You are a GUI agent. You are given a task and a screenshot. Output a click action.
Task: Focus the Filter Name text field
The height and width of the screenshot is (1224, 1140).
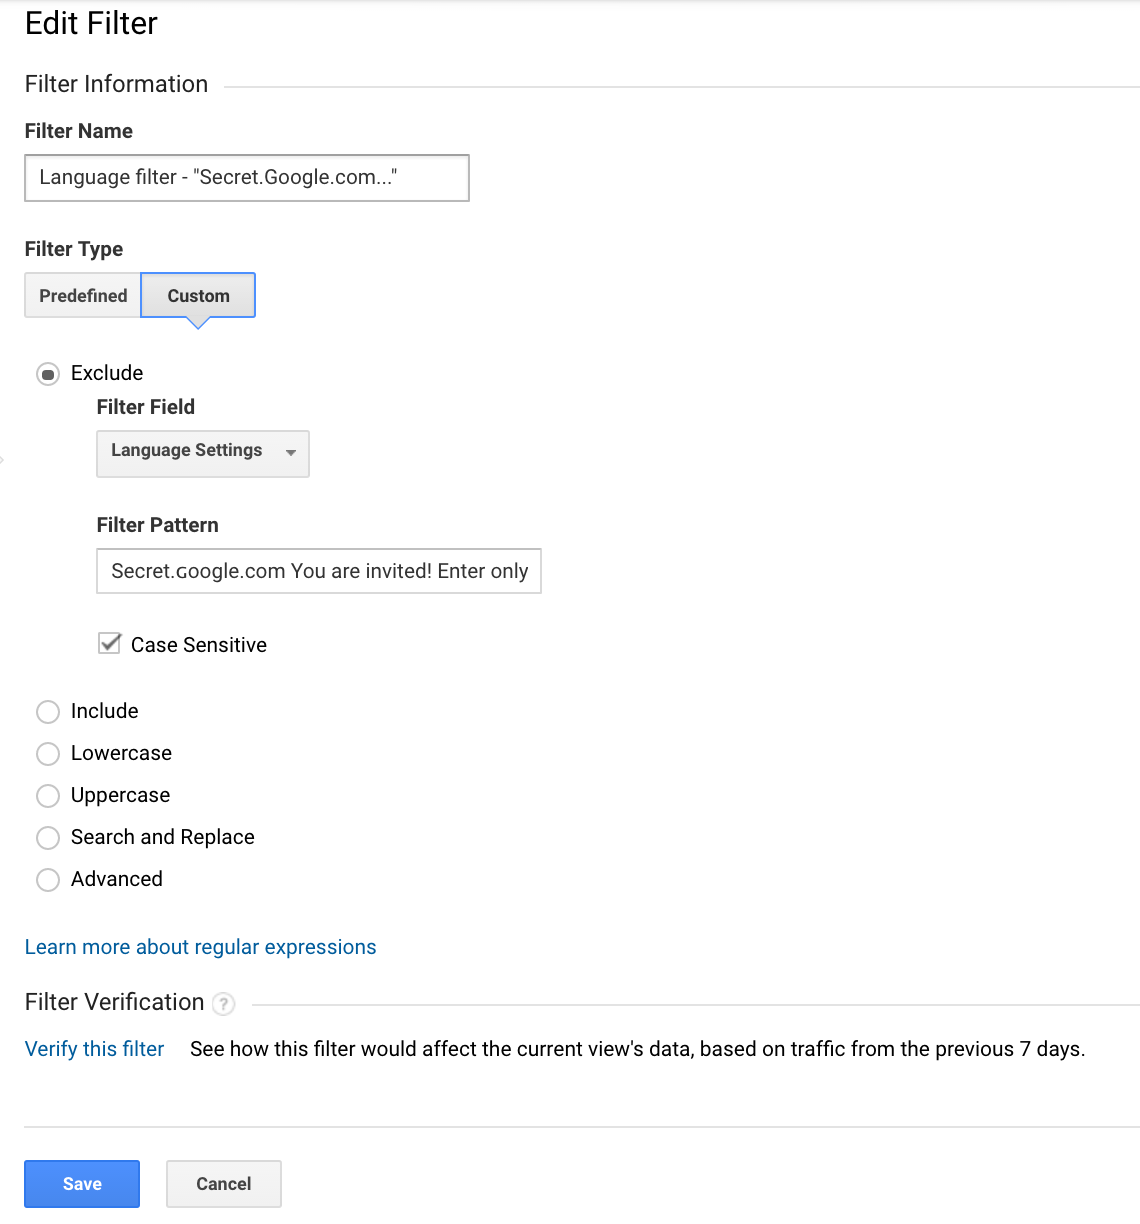(x=247, y=178)
